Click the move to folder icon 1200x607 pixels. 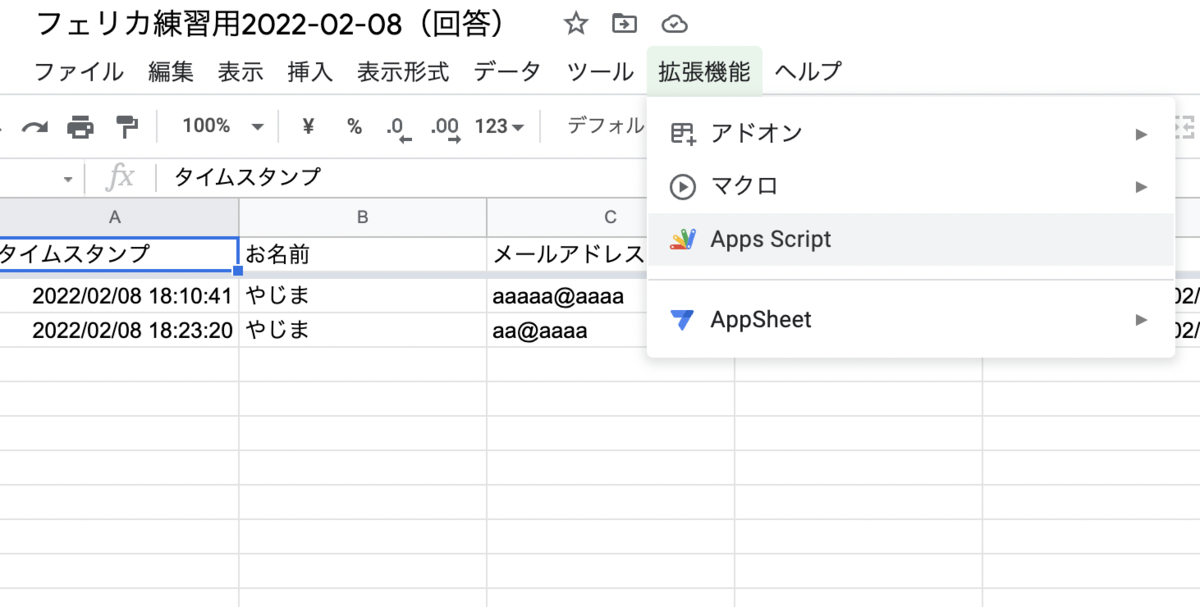pos(625,24)
